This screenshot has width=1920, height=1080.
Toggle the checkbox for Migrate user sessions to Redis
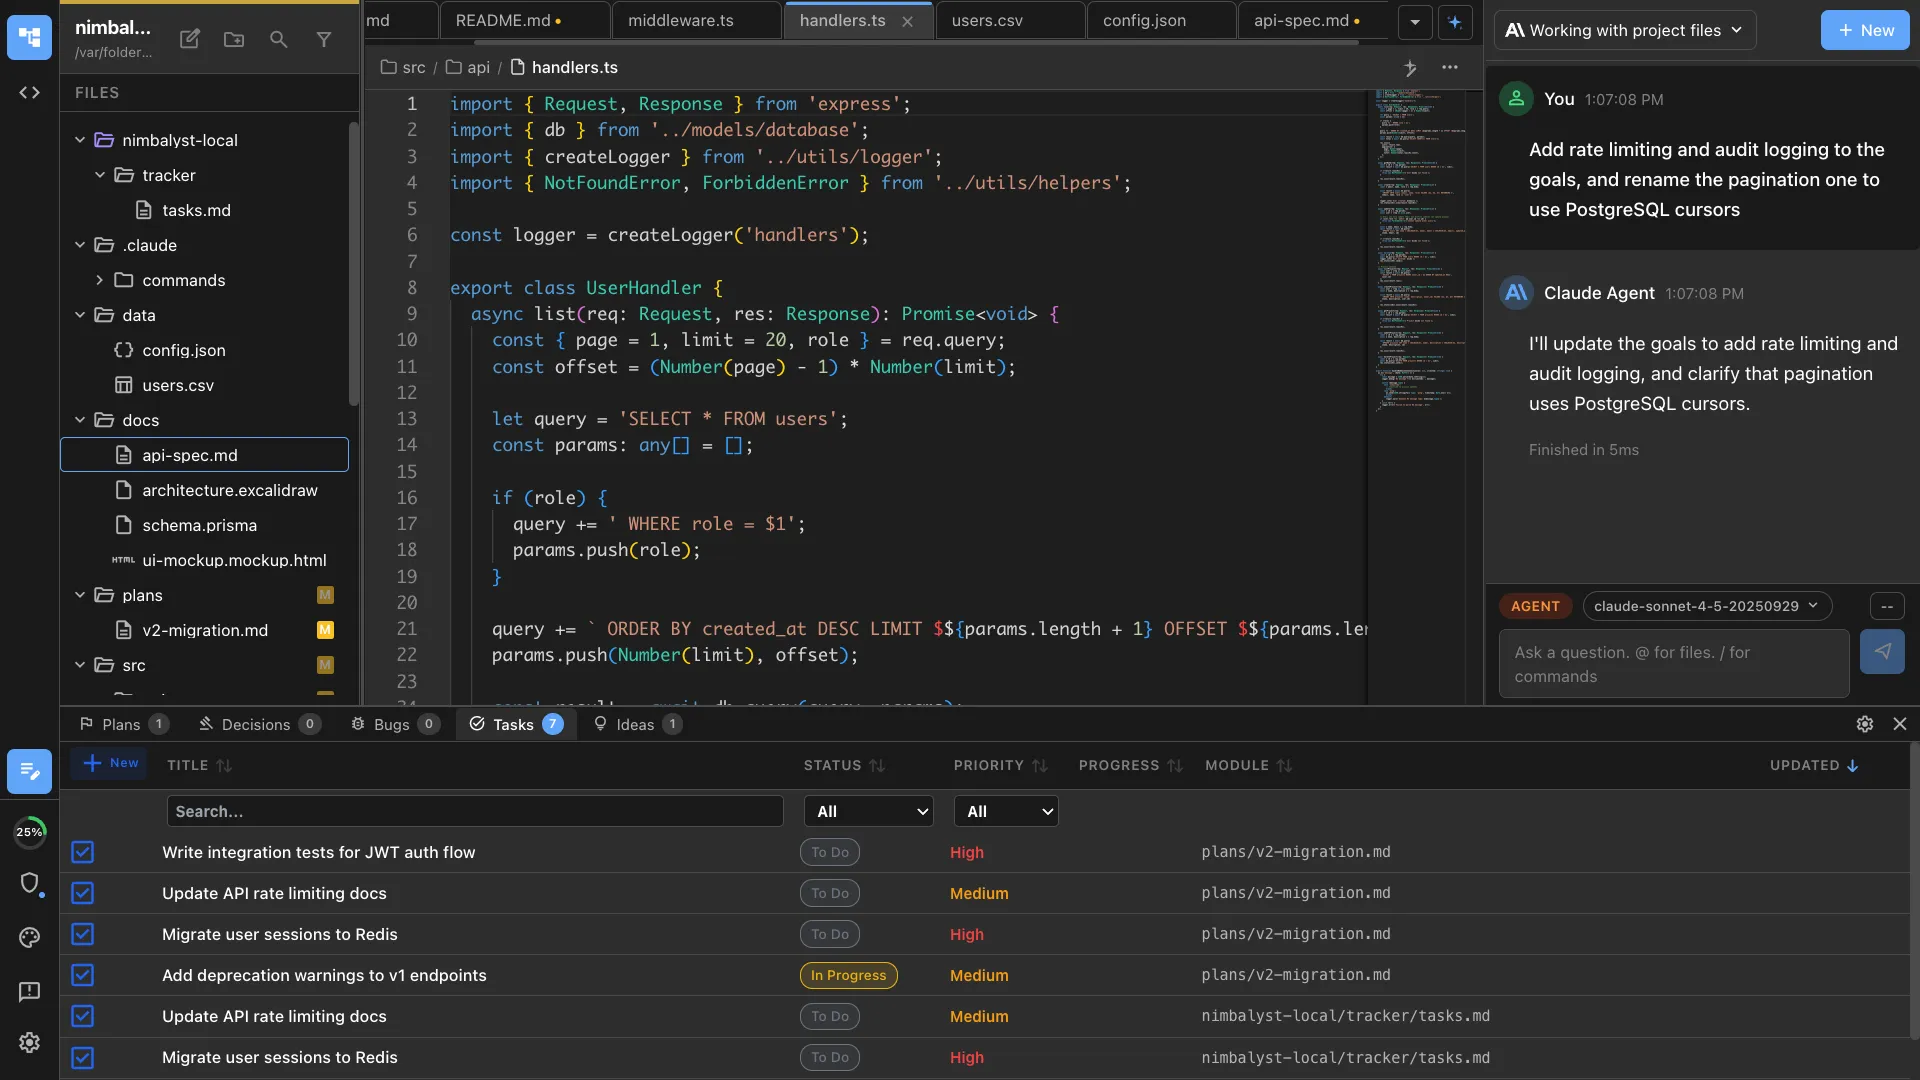[x=82, y=934]
